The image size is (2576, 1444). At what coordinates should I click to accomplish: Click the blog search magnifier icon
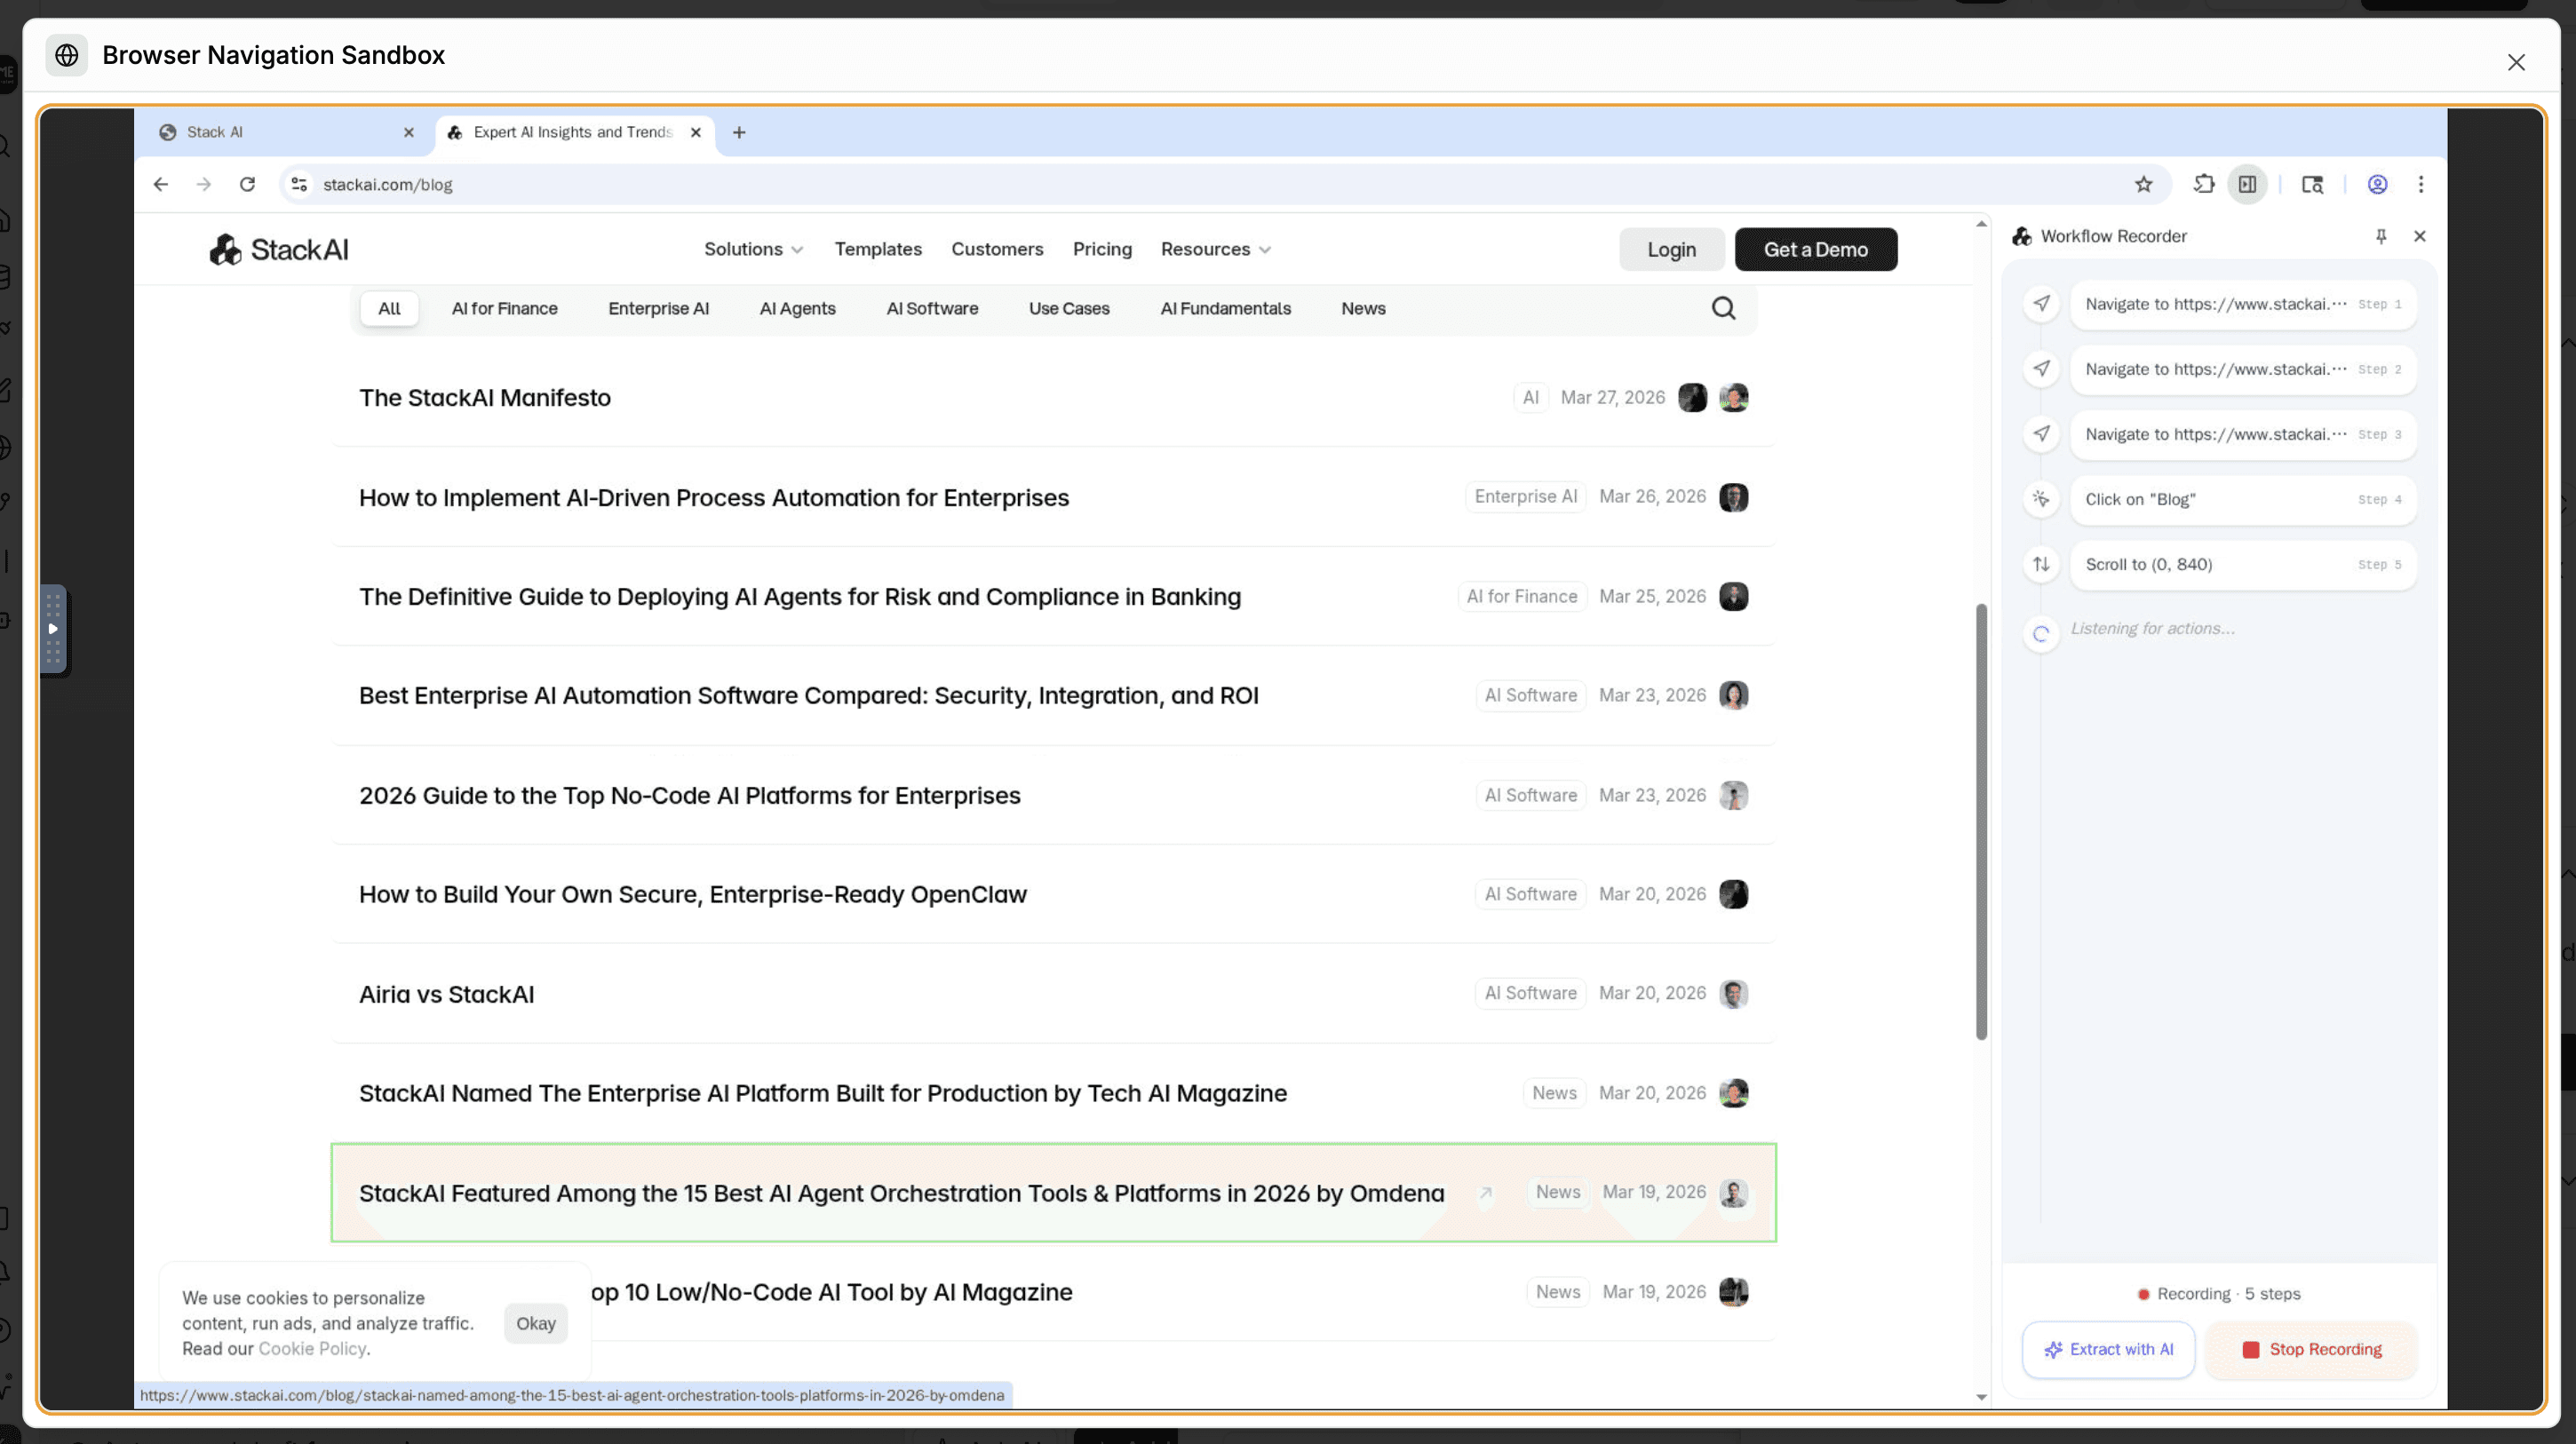(1723, 308)
